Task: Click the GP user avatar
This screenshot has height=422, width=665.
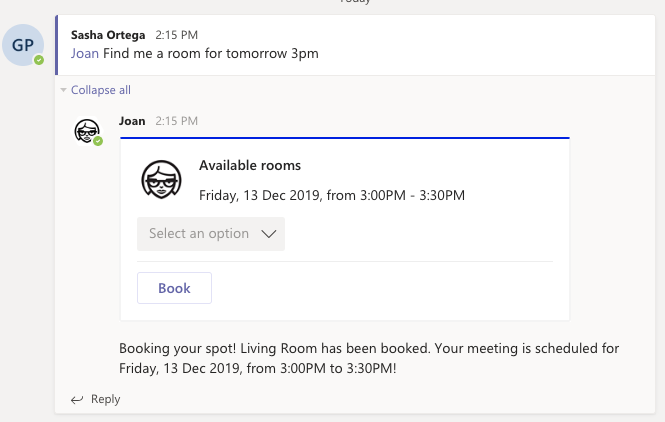Action: [x=23, y=45]
